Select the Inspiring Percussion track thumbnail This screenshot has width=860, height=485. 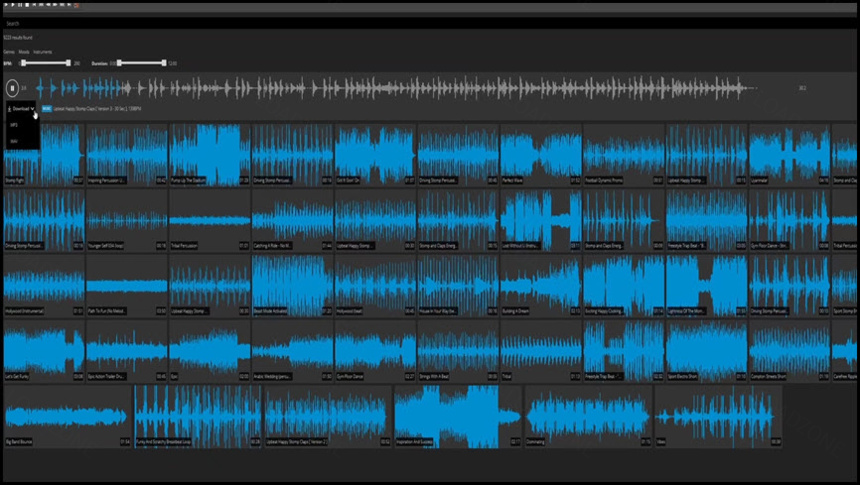click(127, 154)
